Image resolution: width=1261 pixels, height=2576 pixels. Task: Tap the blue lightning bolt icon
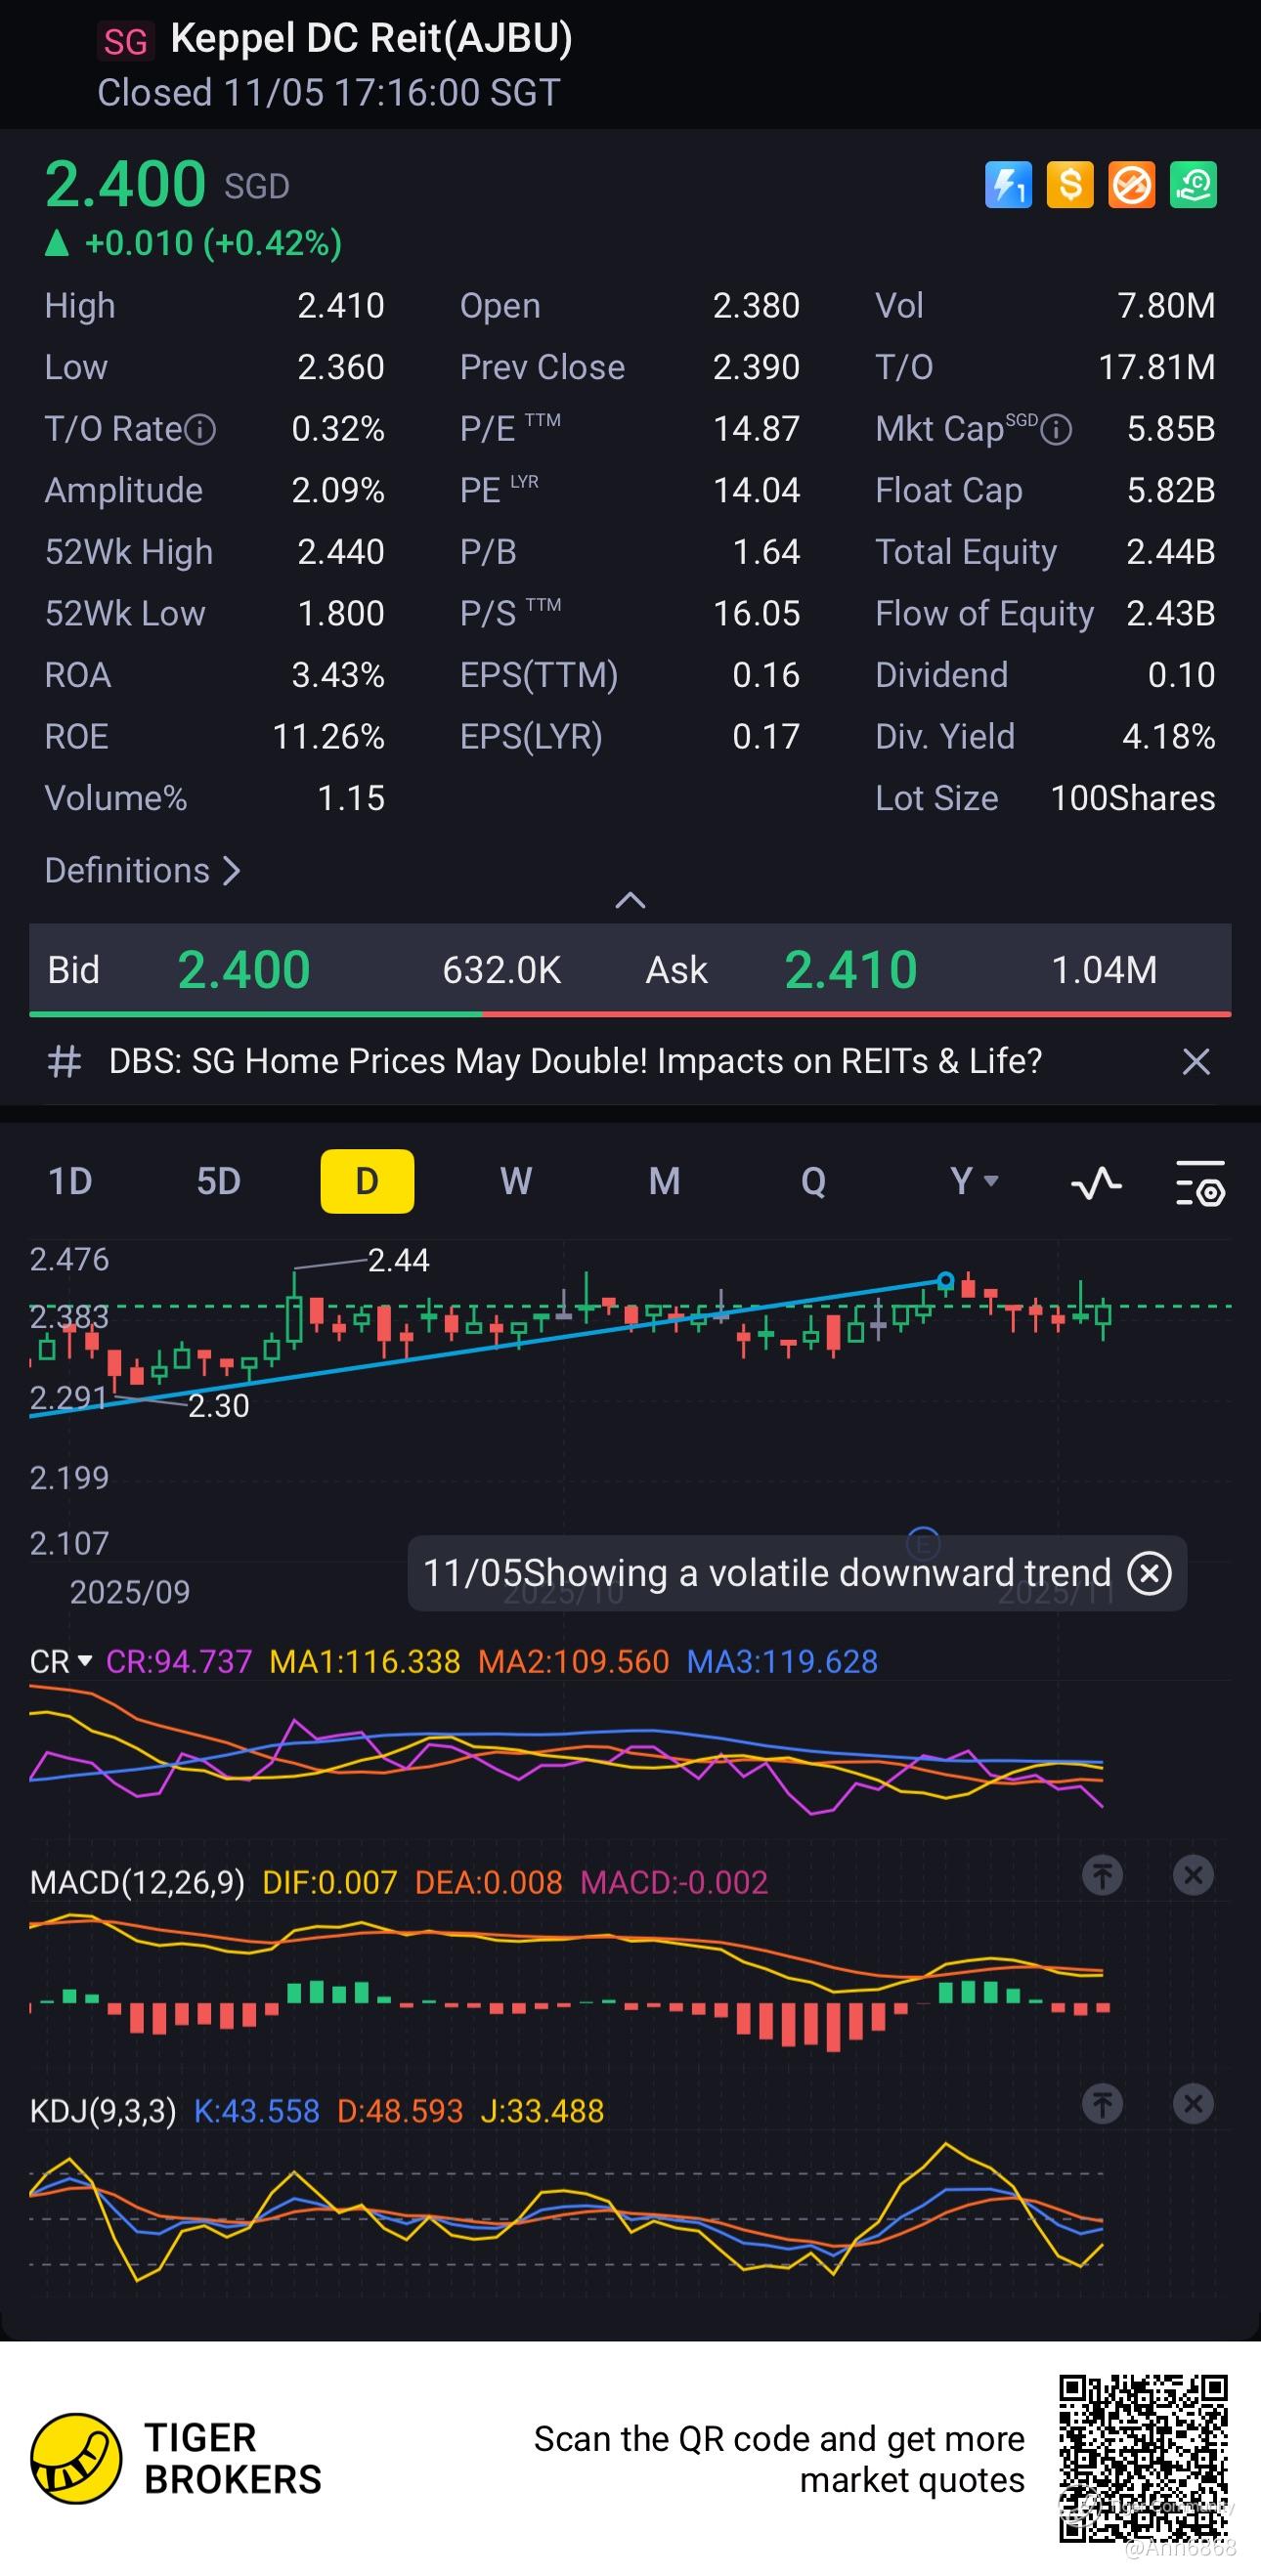1007,185
